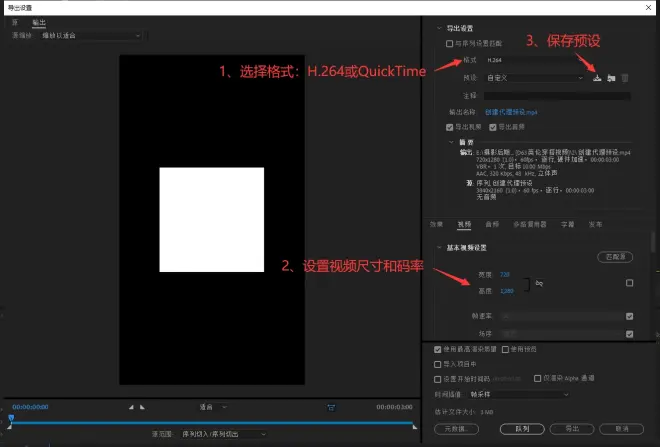The height and width of the screenshot is (447, 660).
Task: Click the video settings panel scrollbar
Action: click(653, 242)
